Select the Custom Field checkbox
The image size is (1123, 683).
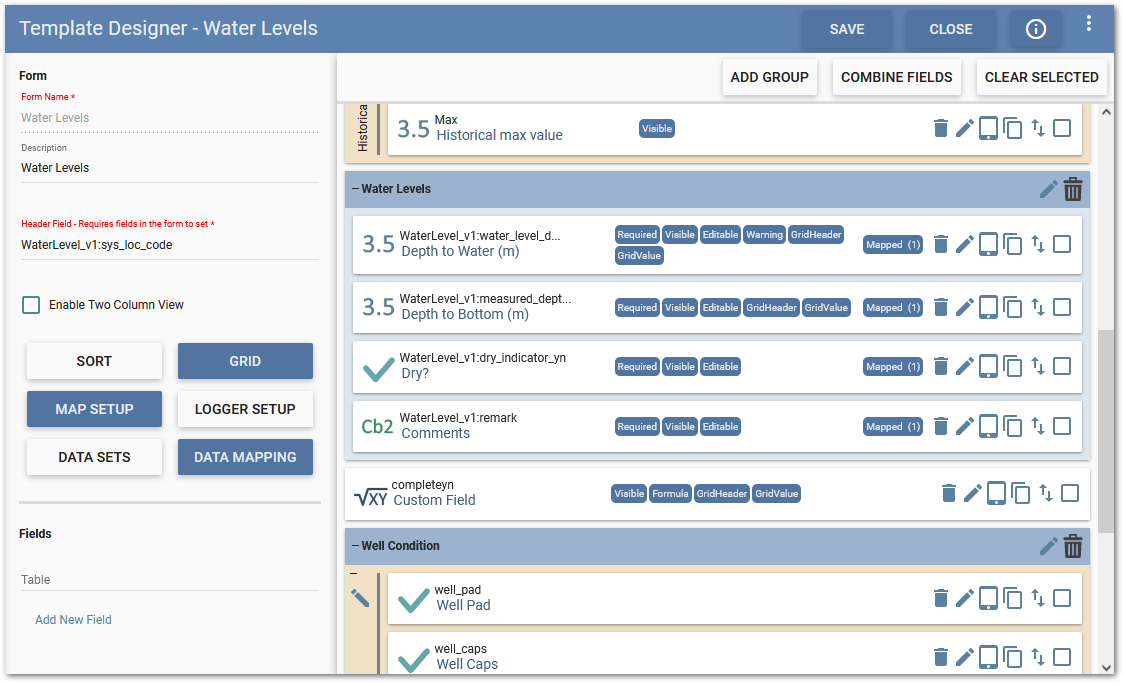(x=1070, y=493)
